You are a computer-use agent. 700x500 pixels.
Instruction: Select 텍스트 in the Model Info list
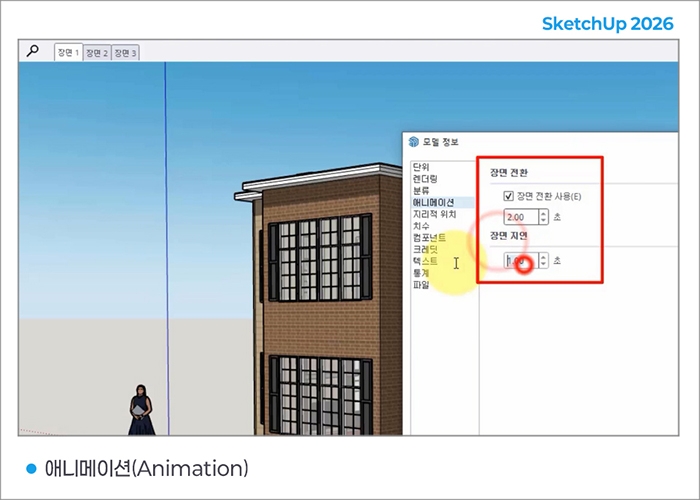(x=425, y=261)
